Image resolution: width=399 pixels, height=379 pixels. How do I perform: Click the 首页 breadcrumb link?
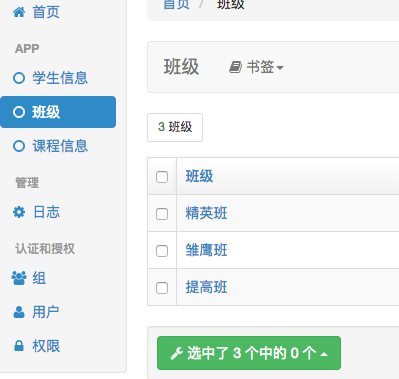(x=177, y=4)
